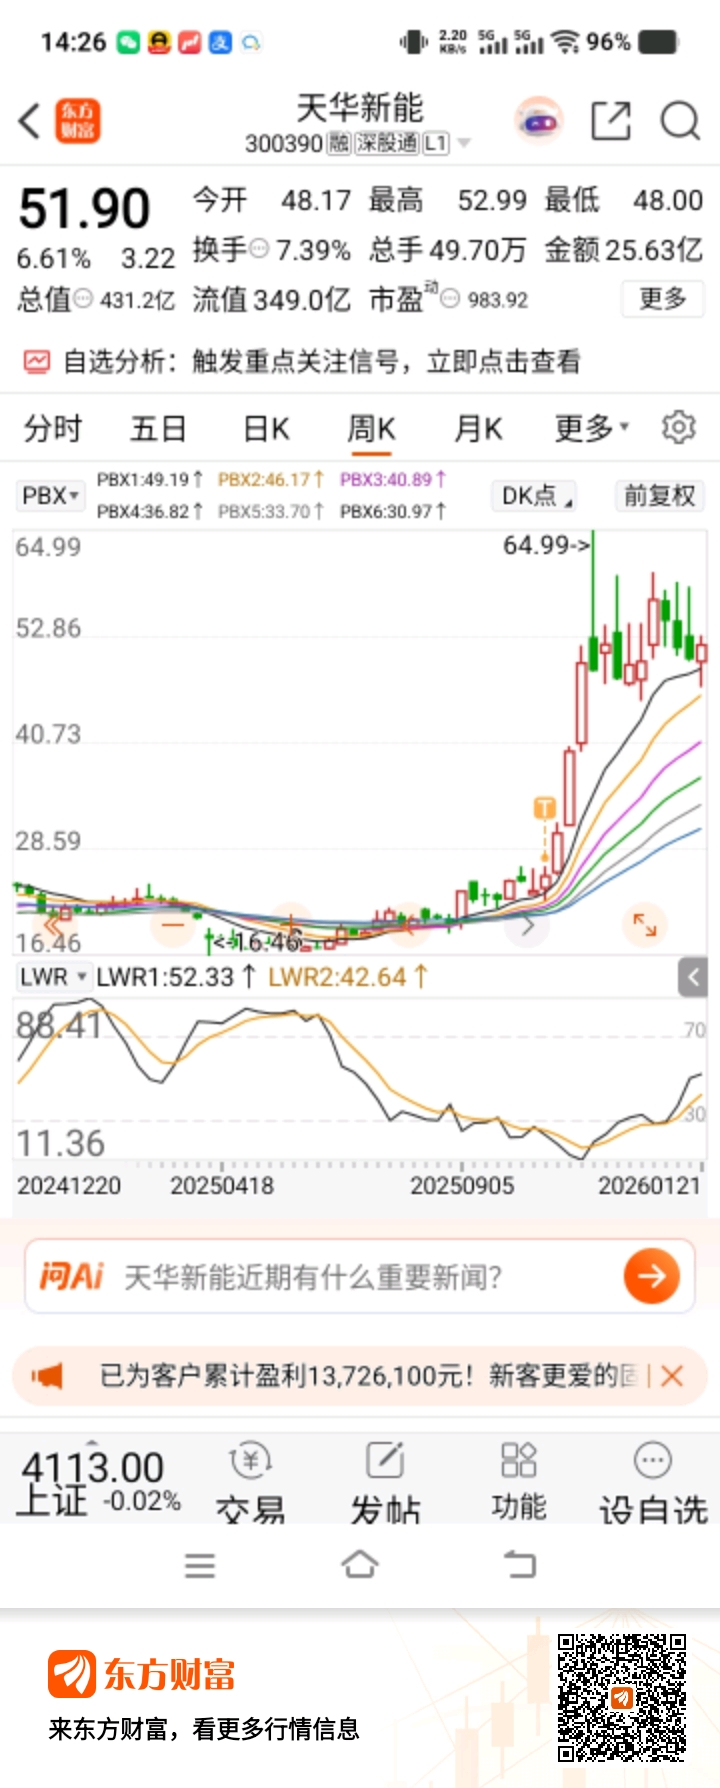Shift chart right with arrow button
Image resolution: width=720 pixels, height=1788 pixels.
tap(527, 925)
